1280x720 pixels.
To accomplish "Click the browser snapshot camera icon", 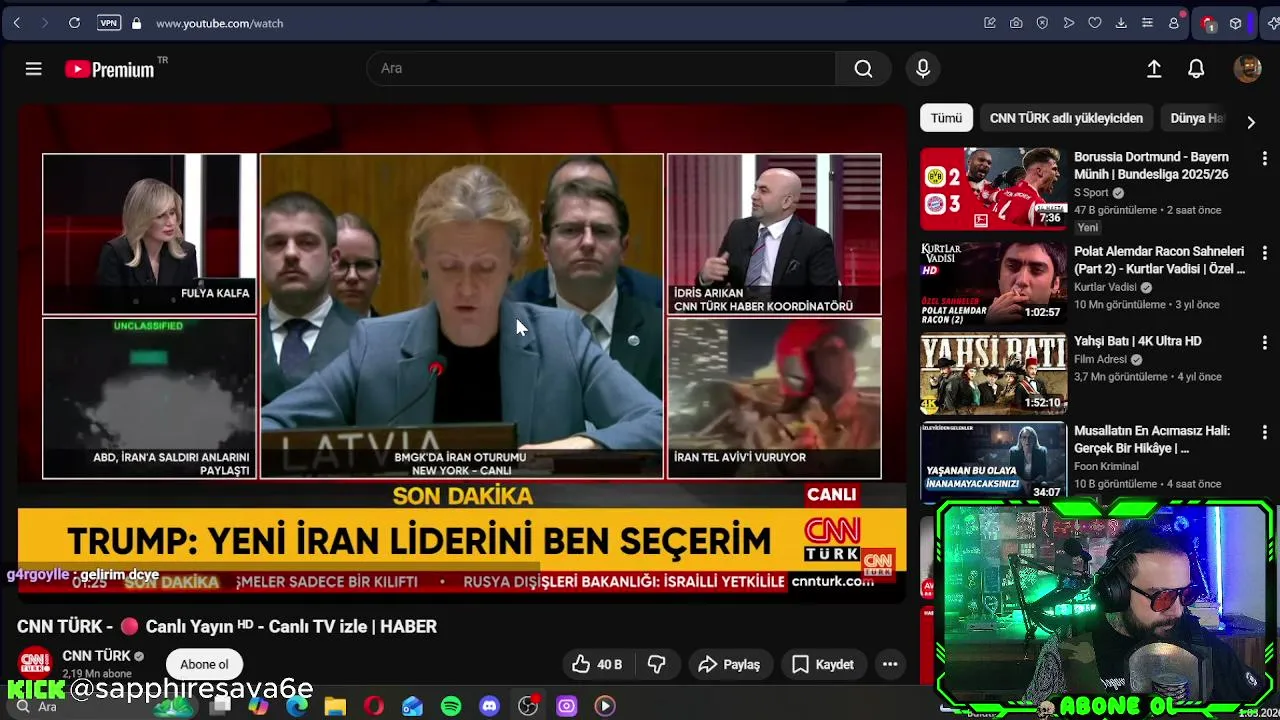I will coord(1016,23).
